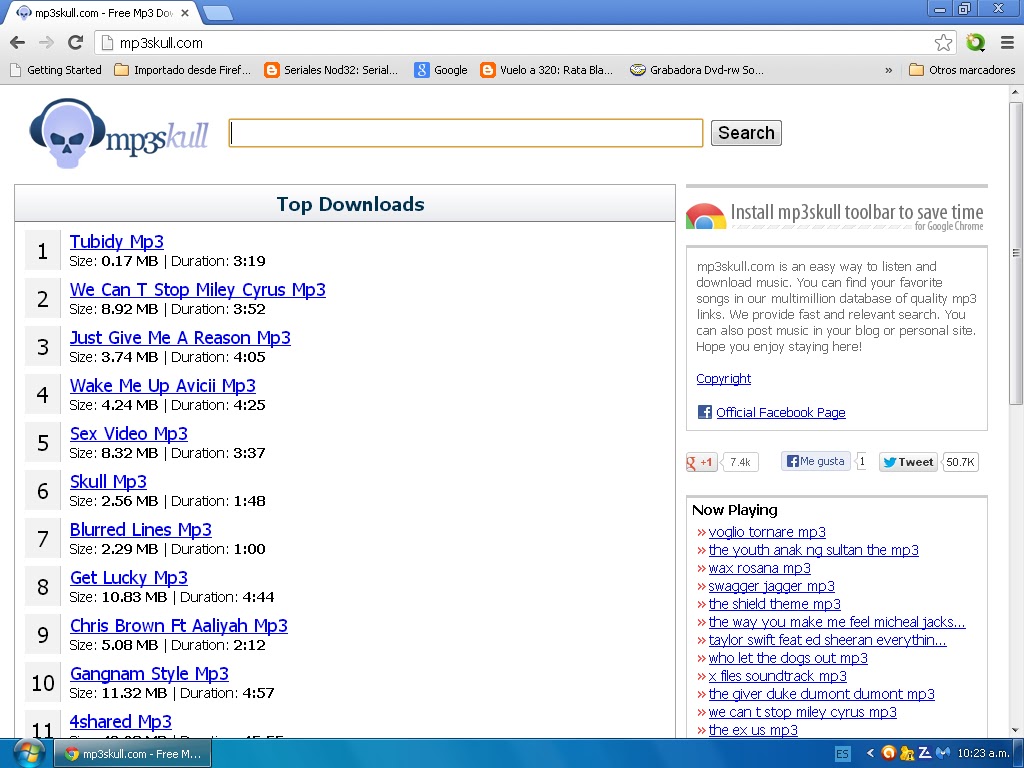Click mp3skull taskbar window button
Image resolution: width=1024 pixels, height=768 pixels.
click(x=133, y=754)
